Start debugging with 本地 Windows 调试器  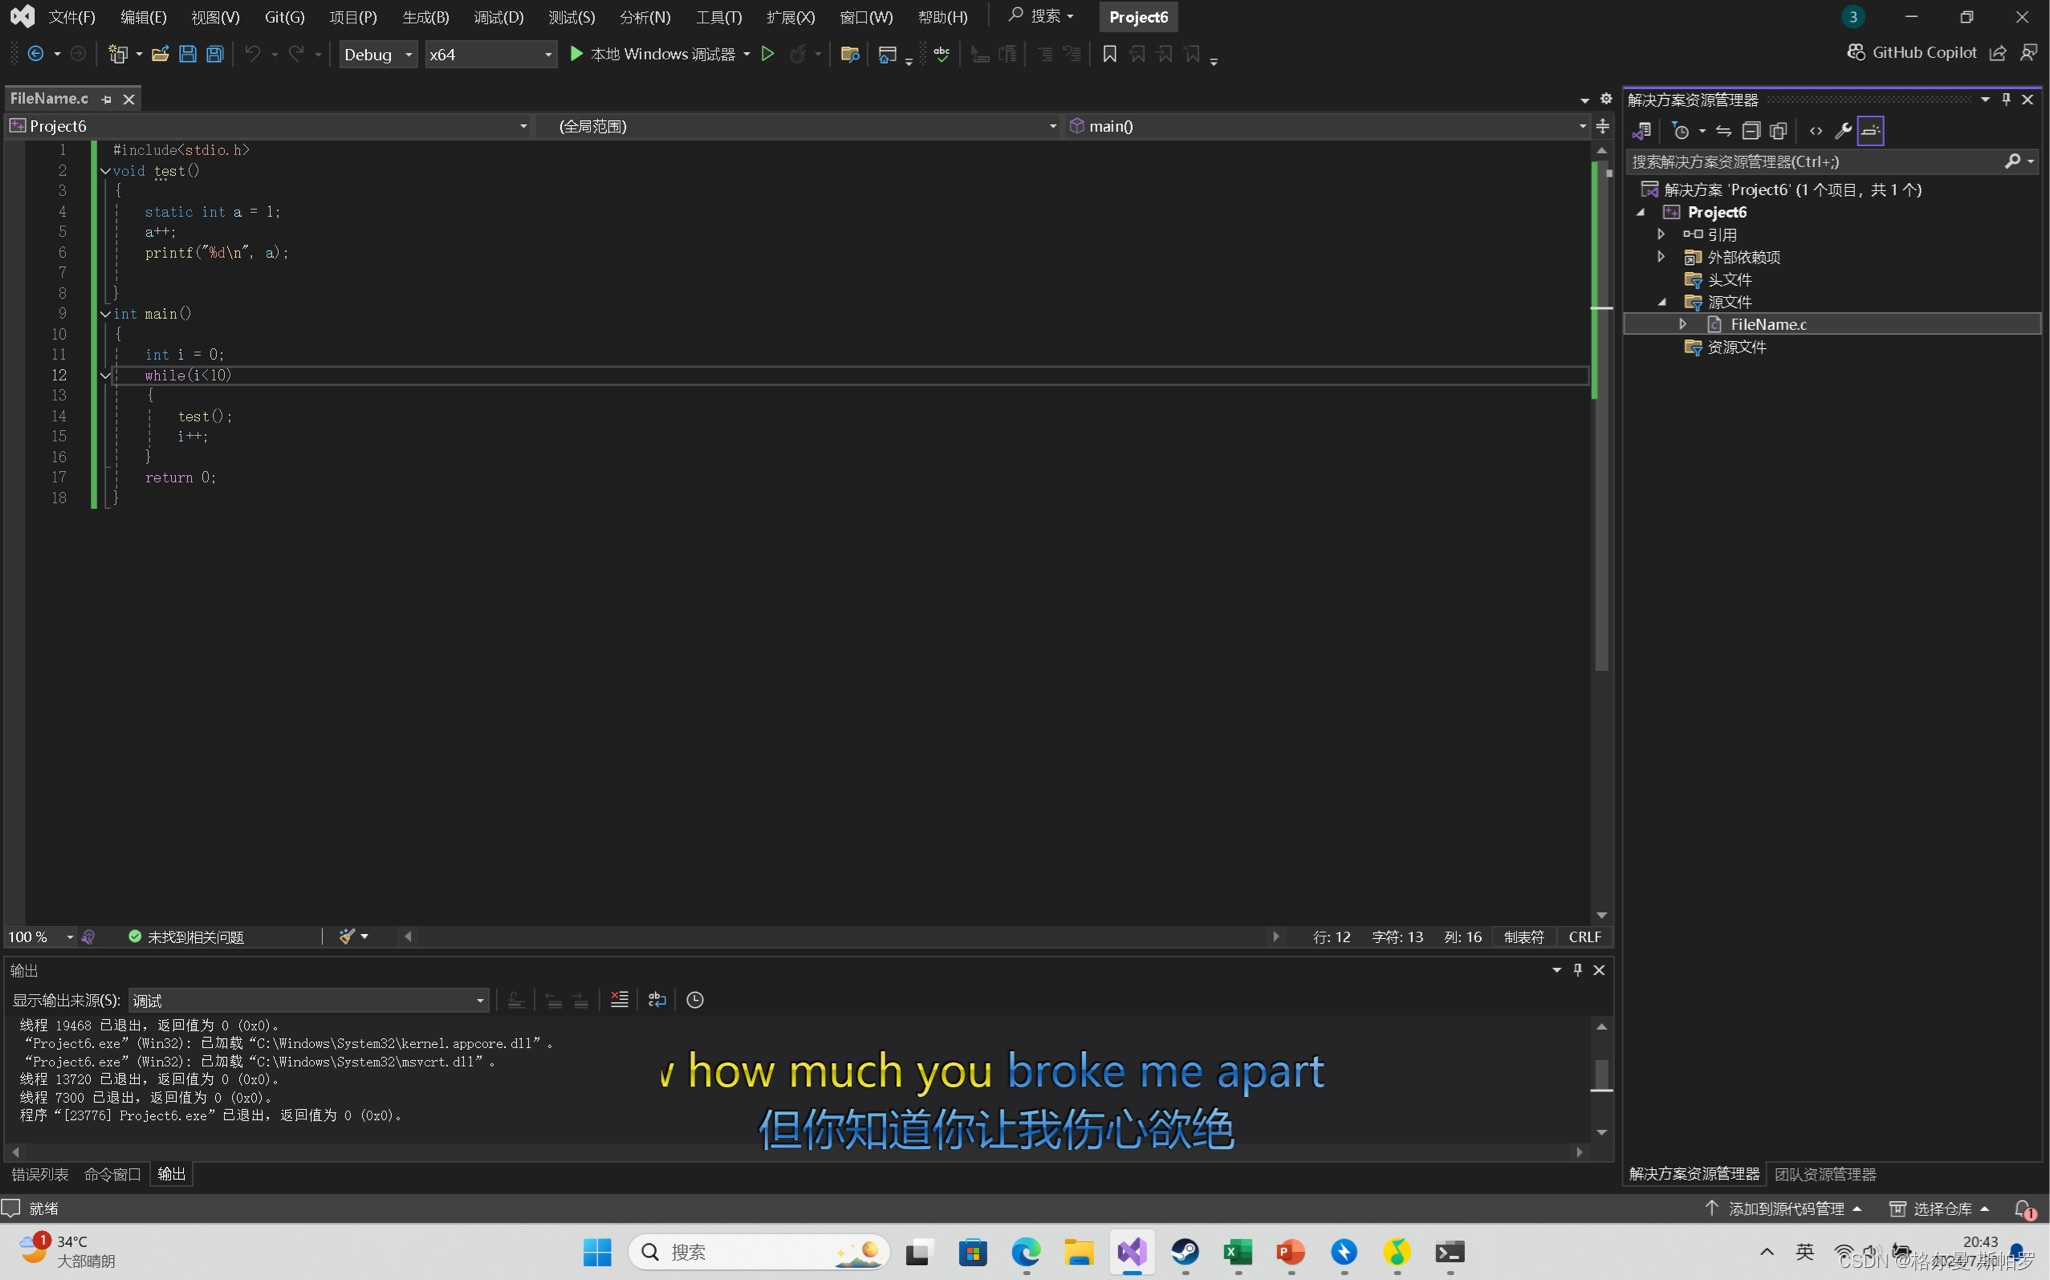pyautogui.click(x=653, y=54)
